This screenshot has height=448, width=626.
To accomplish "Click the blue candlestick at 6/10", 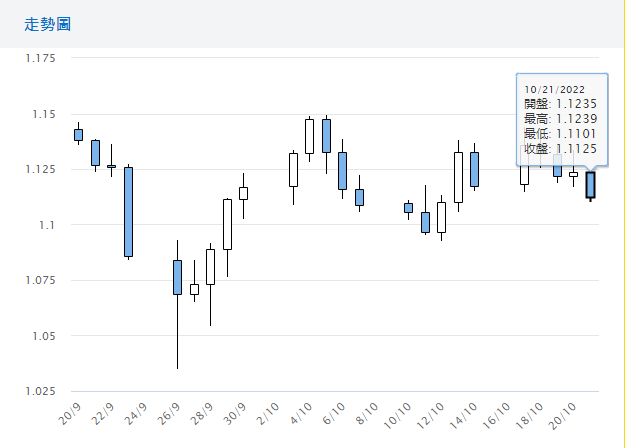I will [342, 170].
